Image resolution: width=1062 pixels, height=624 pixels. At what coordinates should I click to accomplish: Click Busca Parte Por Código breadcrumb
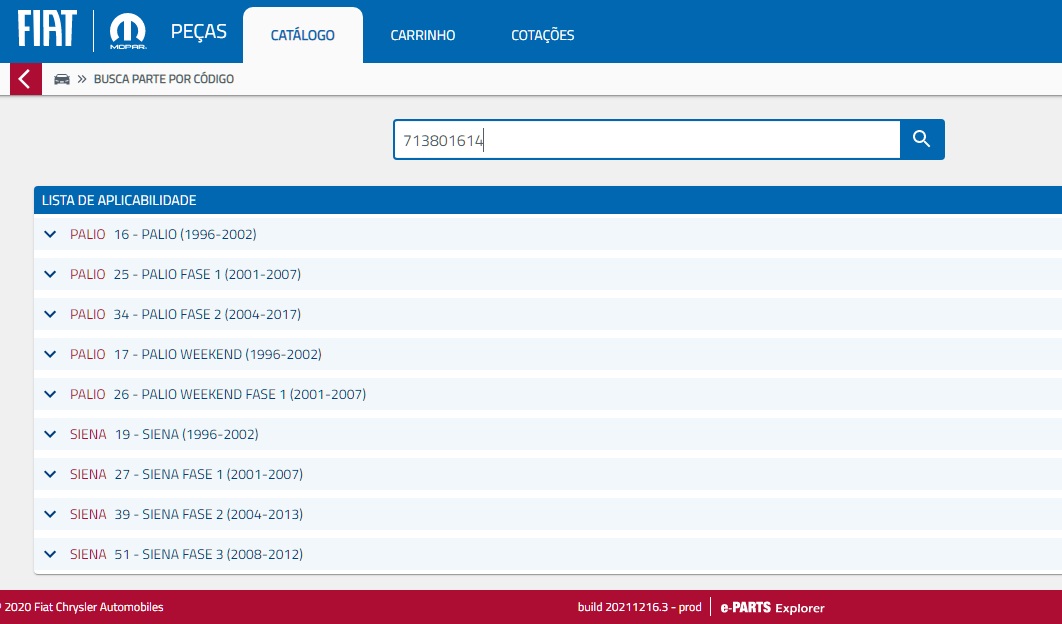(163, 79)
